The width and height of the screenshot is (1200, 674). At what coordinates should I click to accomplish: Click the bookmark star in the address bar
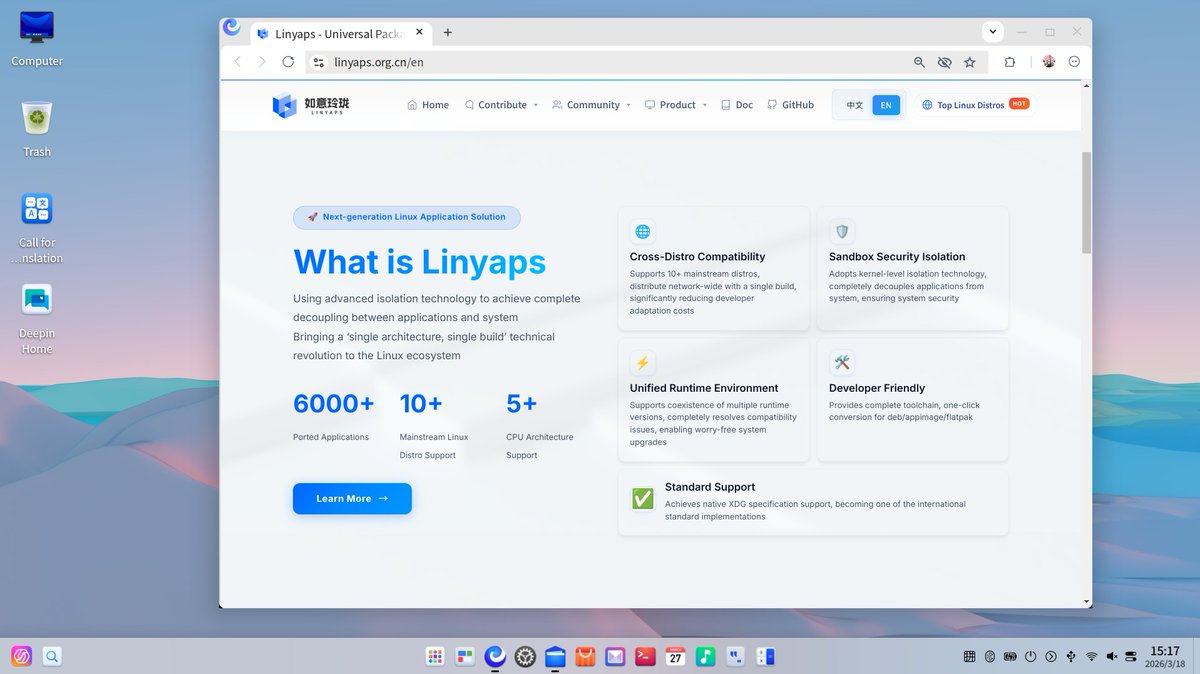pyautogui.click(x=970, y=62)
